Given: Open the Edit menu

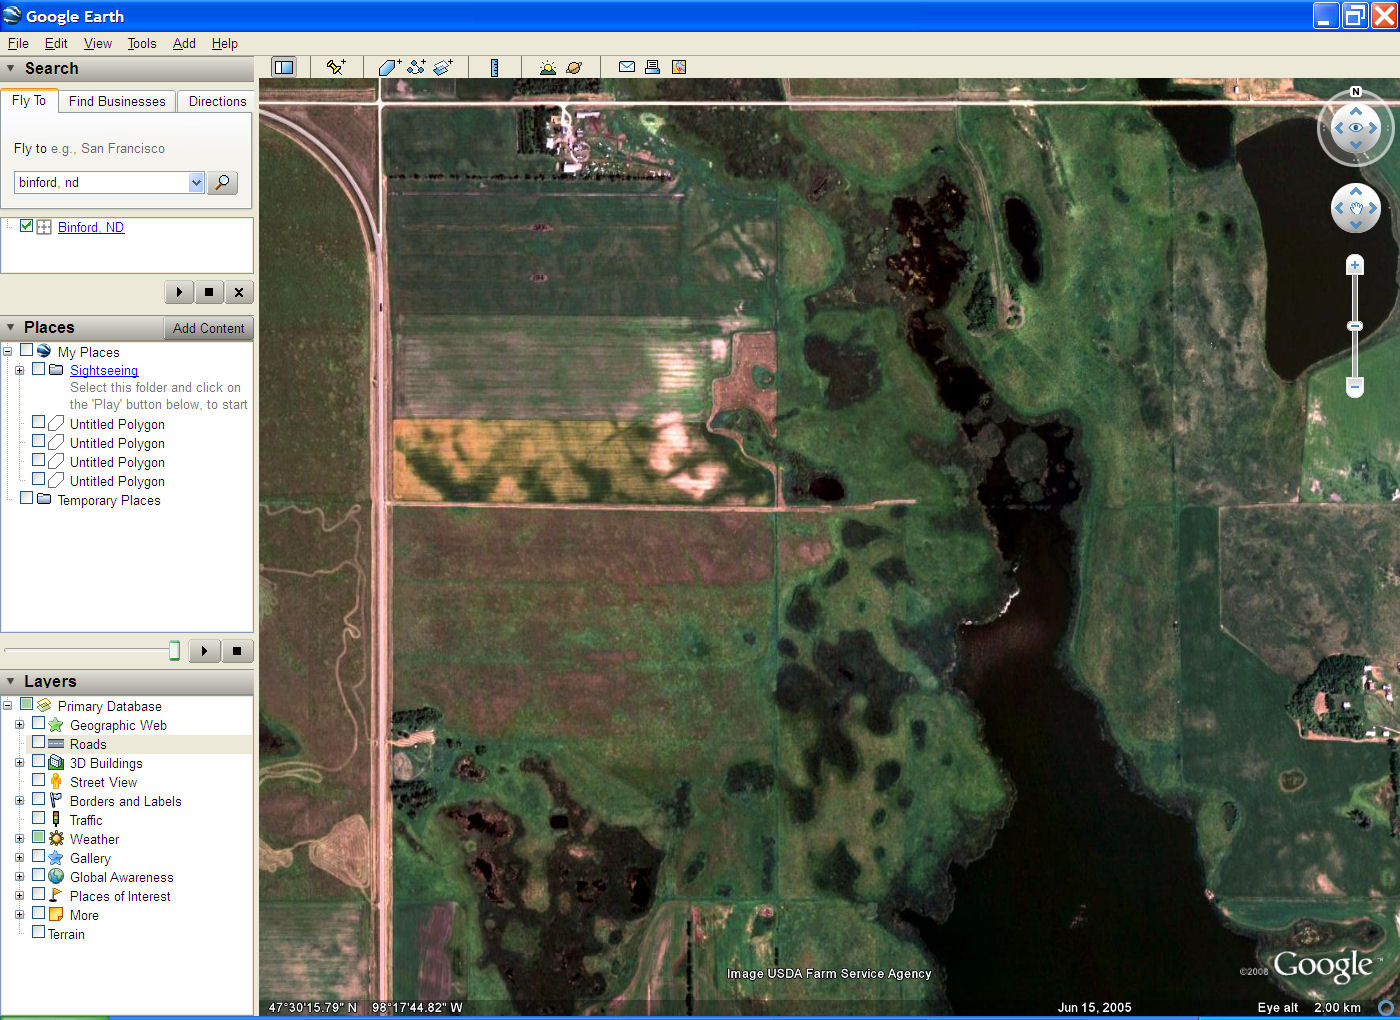Looking at the screenshot, I should click(x=56, y=43).
